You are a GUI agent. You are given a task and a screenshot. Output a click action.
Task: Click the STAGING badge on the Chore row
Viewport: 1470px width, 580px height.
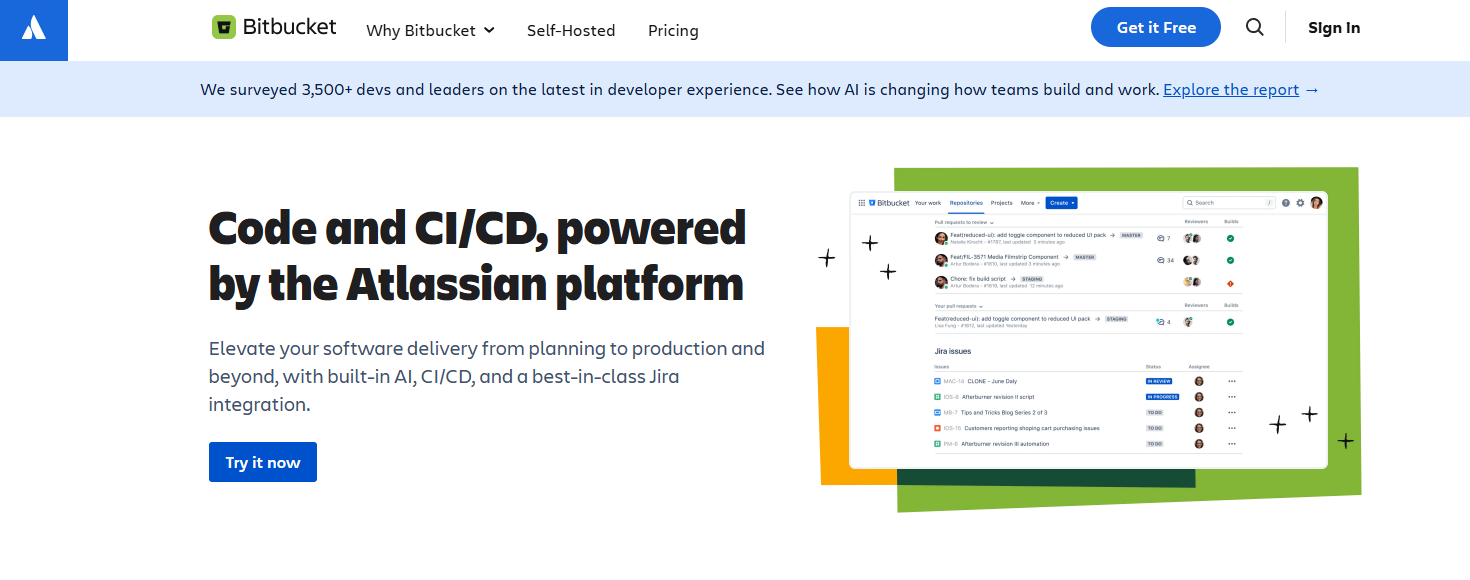1032,279
